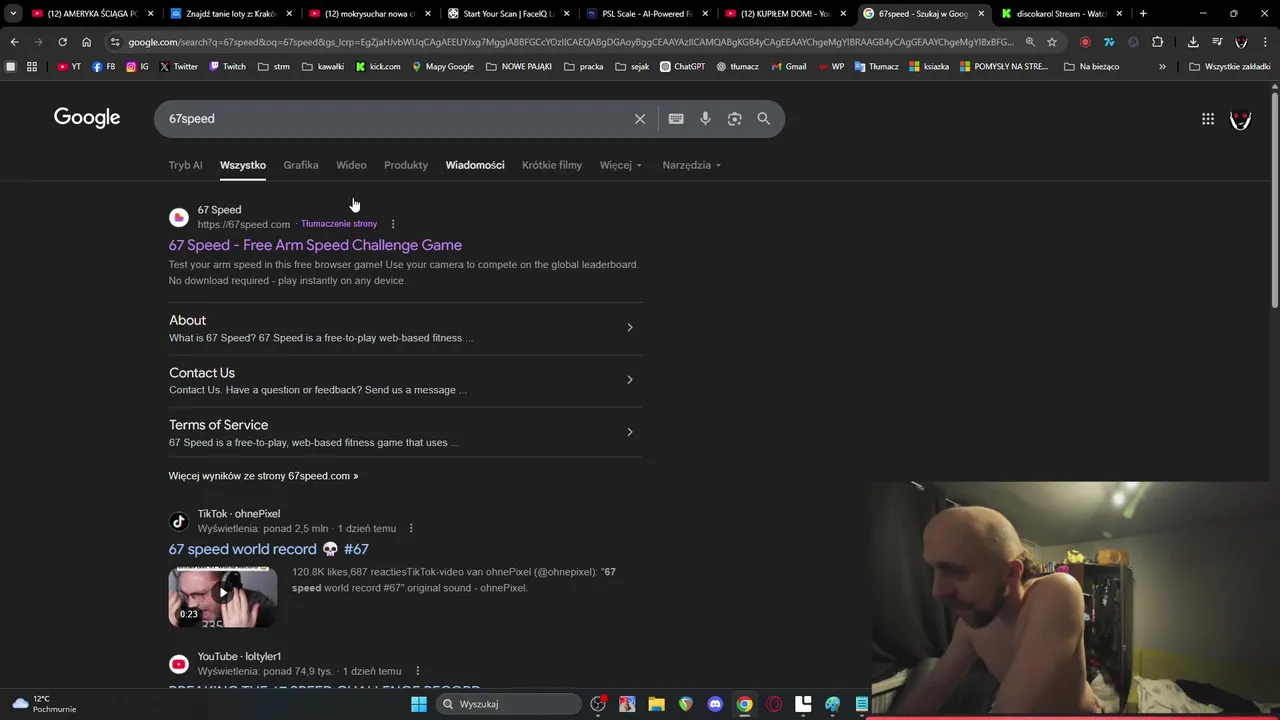The width and height of the screenshot is (1280, 720).
Task: Switch to the Grafika tab
Action: 301,165
